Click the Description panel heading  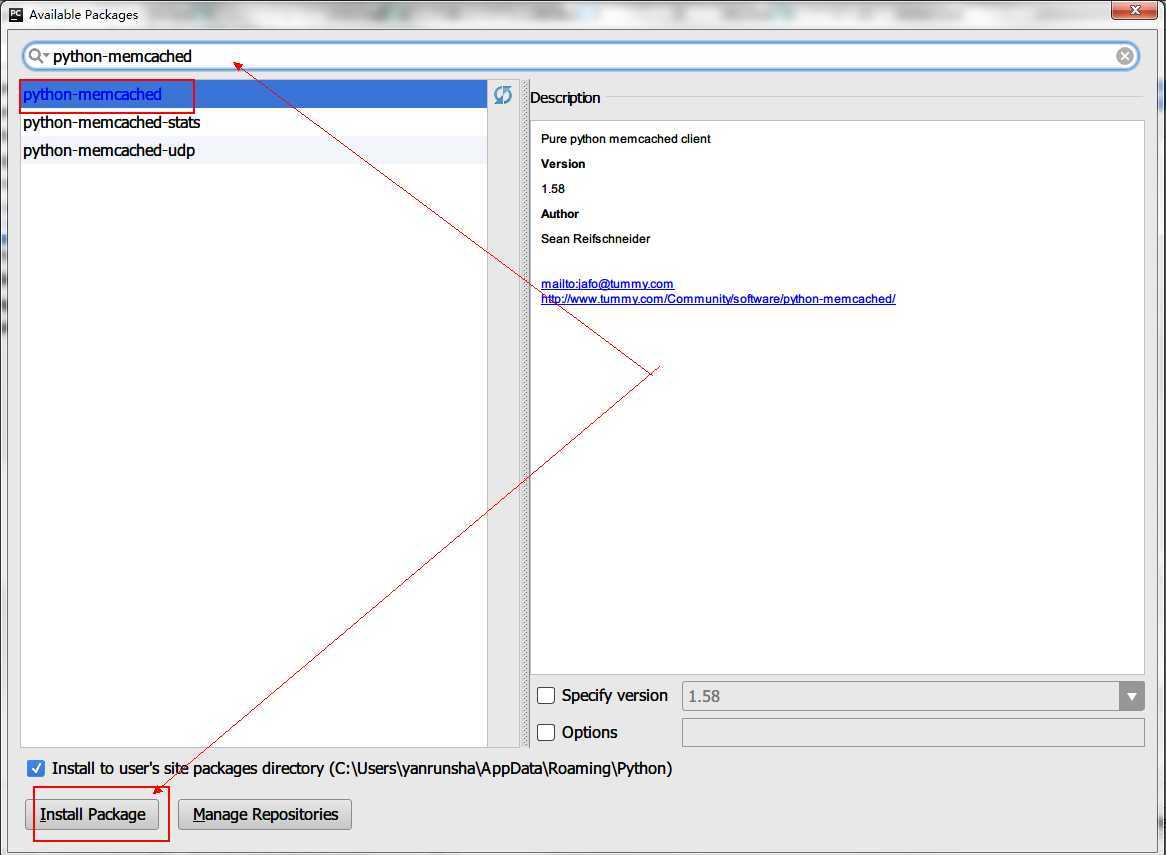(x=565, y=97)
